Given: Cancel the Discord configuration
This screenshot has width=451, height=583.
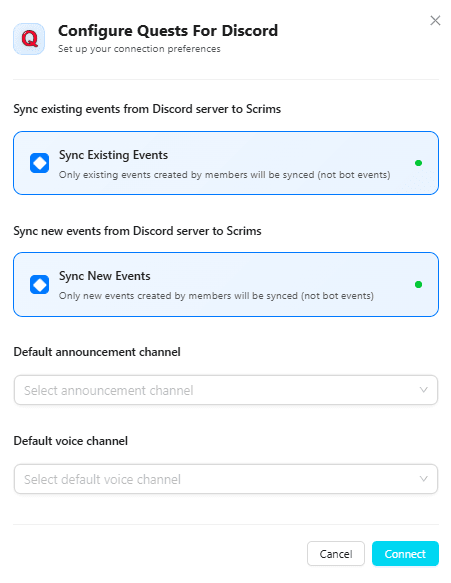Looking at the screenshot, I should pyautogui.click(x=336, y=554).
